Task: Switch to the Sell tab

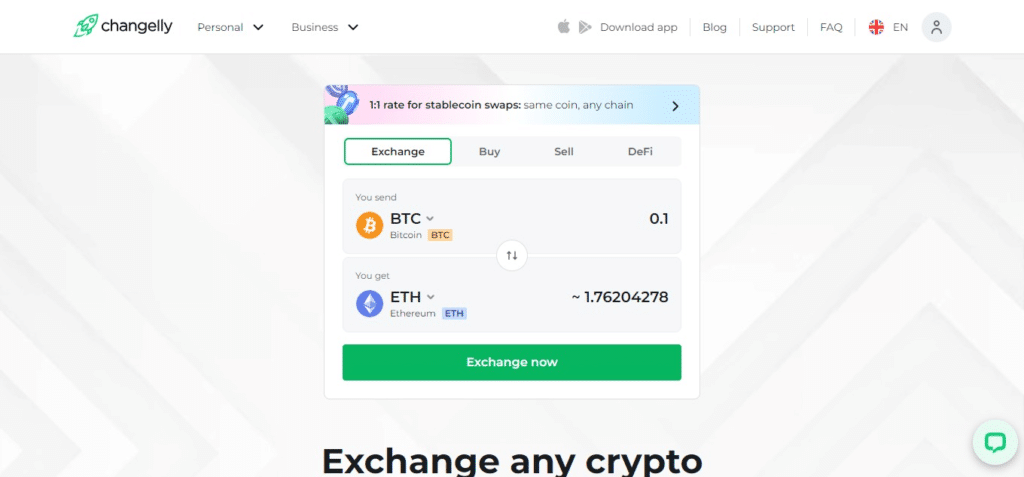Action: (x=564, y=151)
